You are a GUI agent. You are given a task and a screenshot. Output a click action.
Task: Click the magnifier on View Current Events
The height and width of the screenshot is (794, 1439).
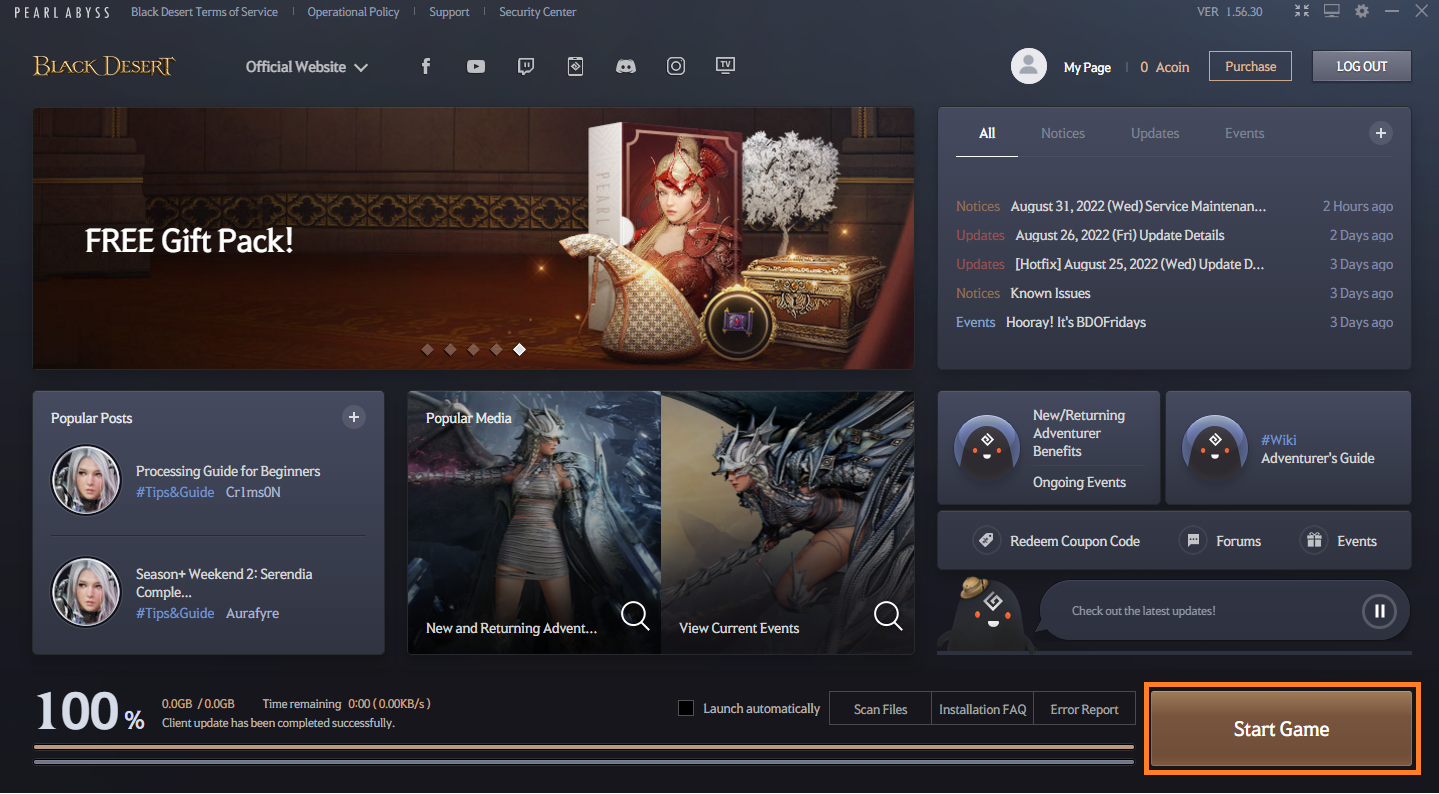887,615
